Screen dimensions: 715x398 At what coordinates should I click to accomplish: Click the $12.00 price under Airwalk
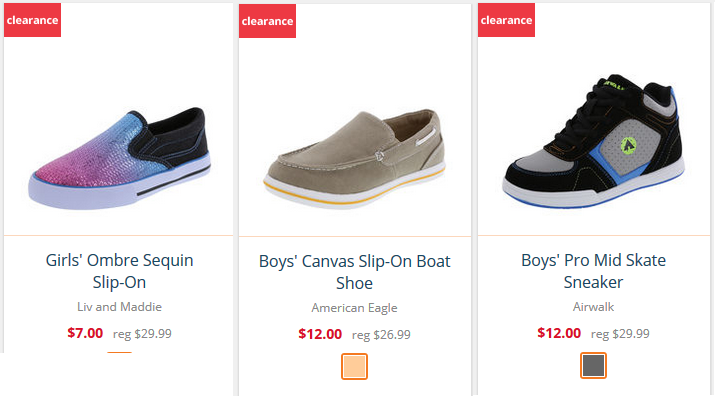[559, 333]
